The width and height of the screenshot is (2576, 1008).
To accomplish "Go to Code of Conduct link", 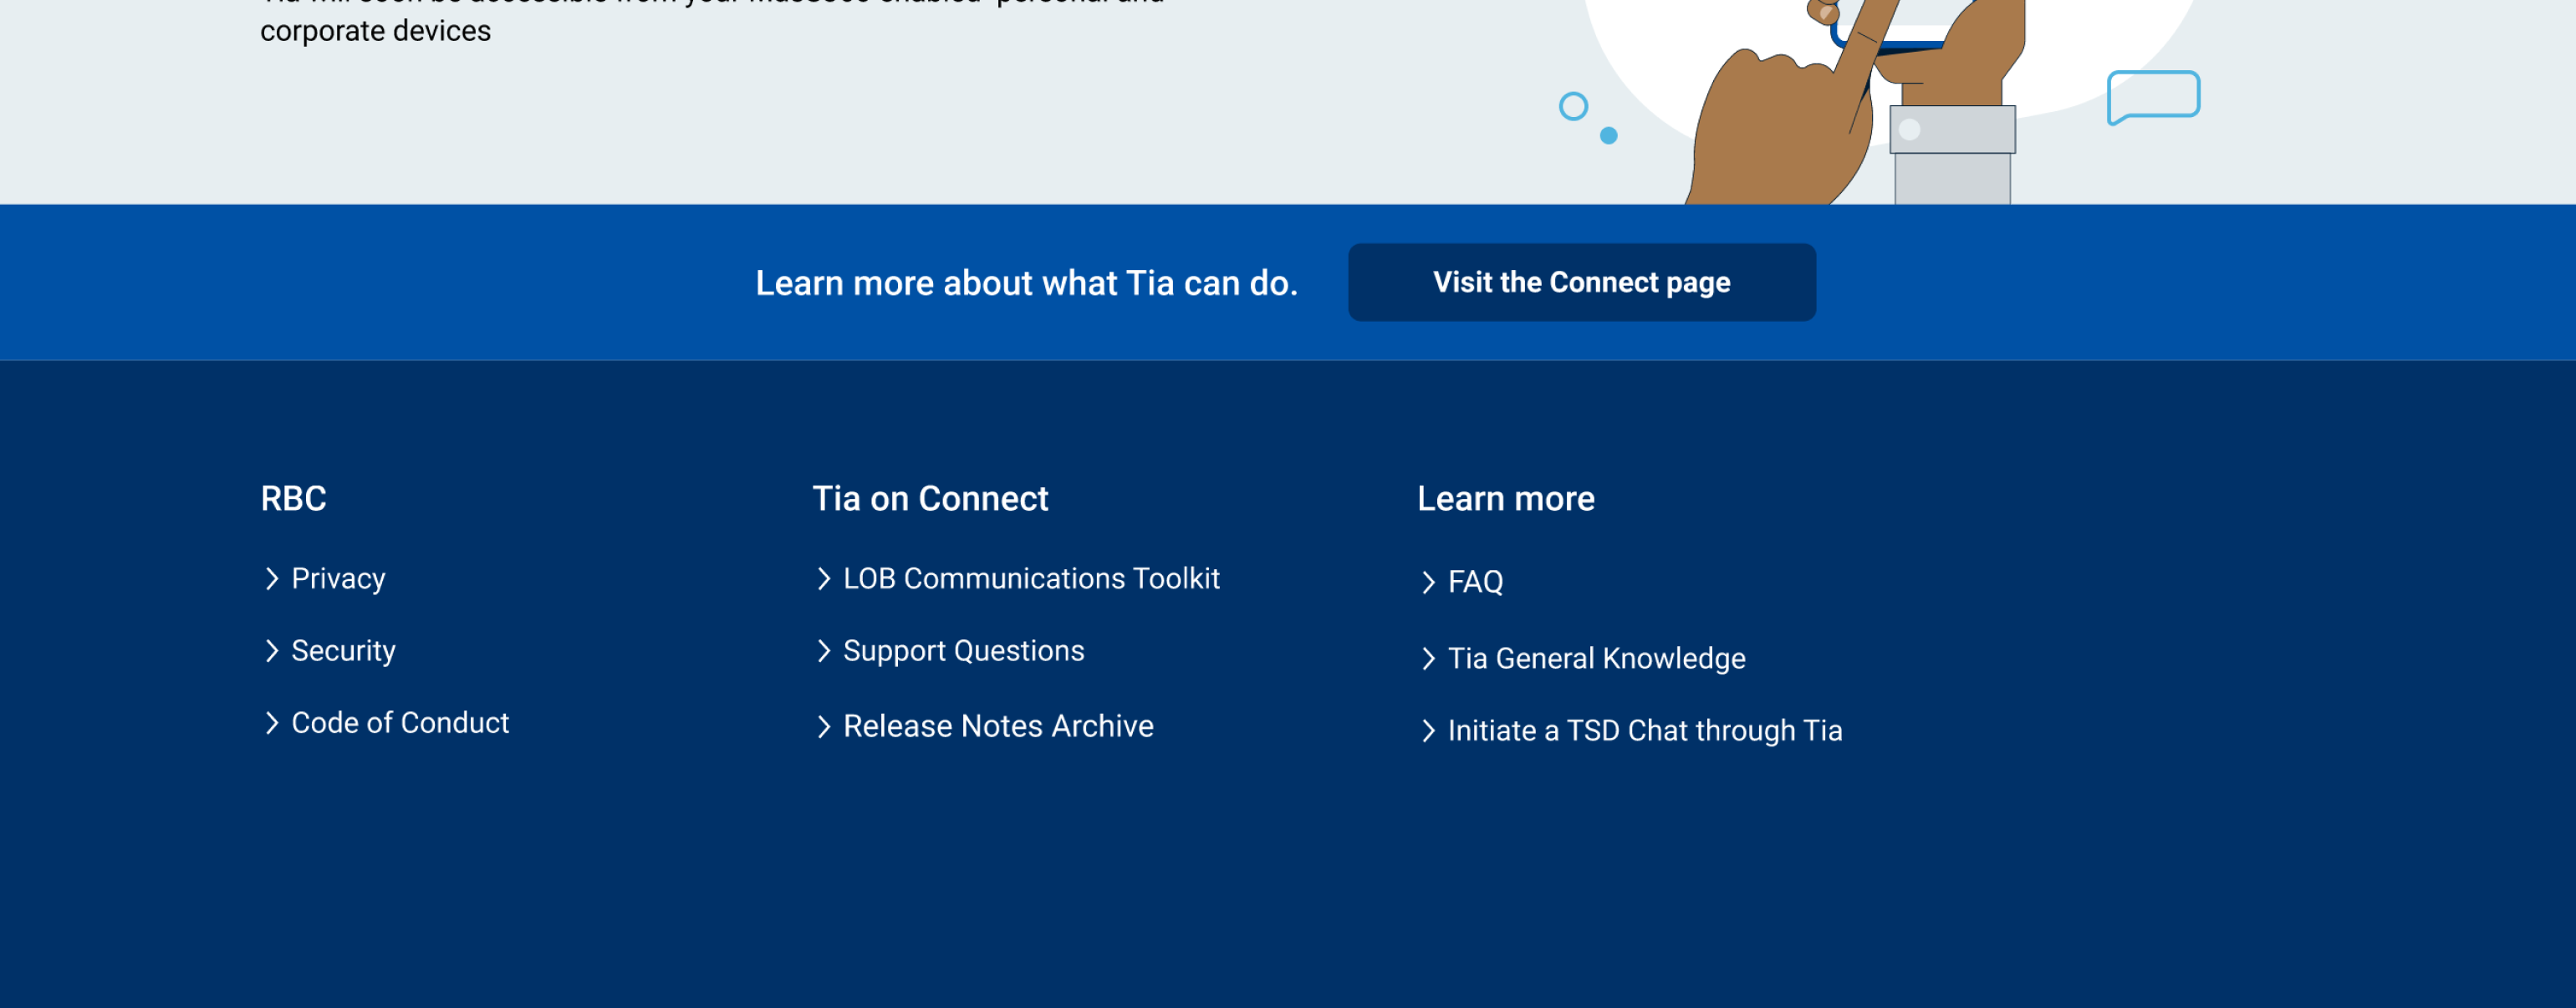I will [400, 723].
